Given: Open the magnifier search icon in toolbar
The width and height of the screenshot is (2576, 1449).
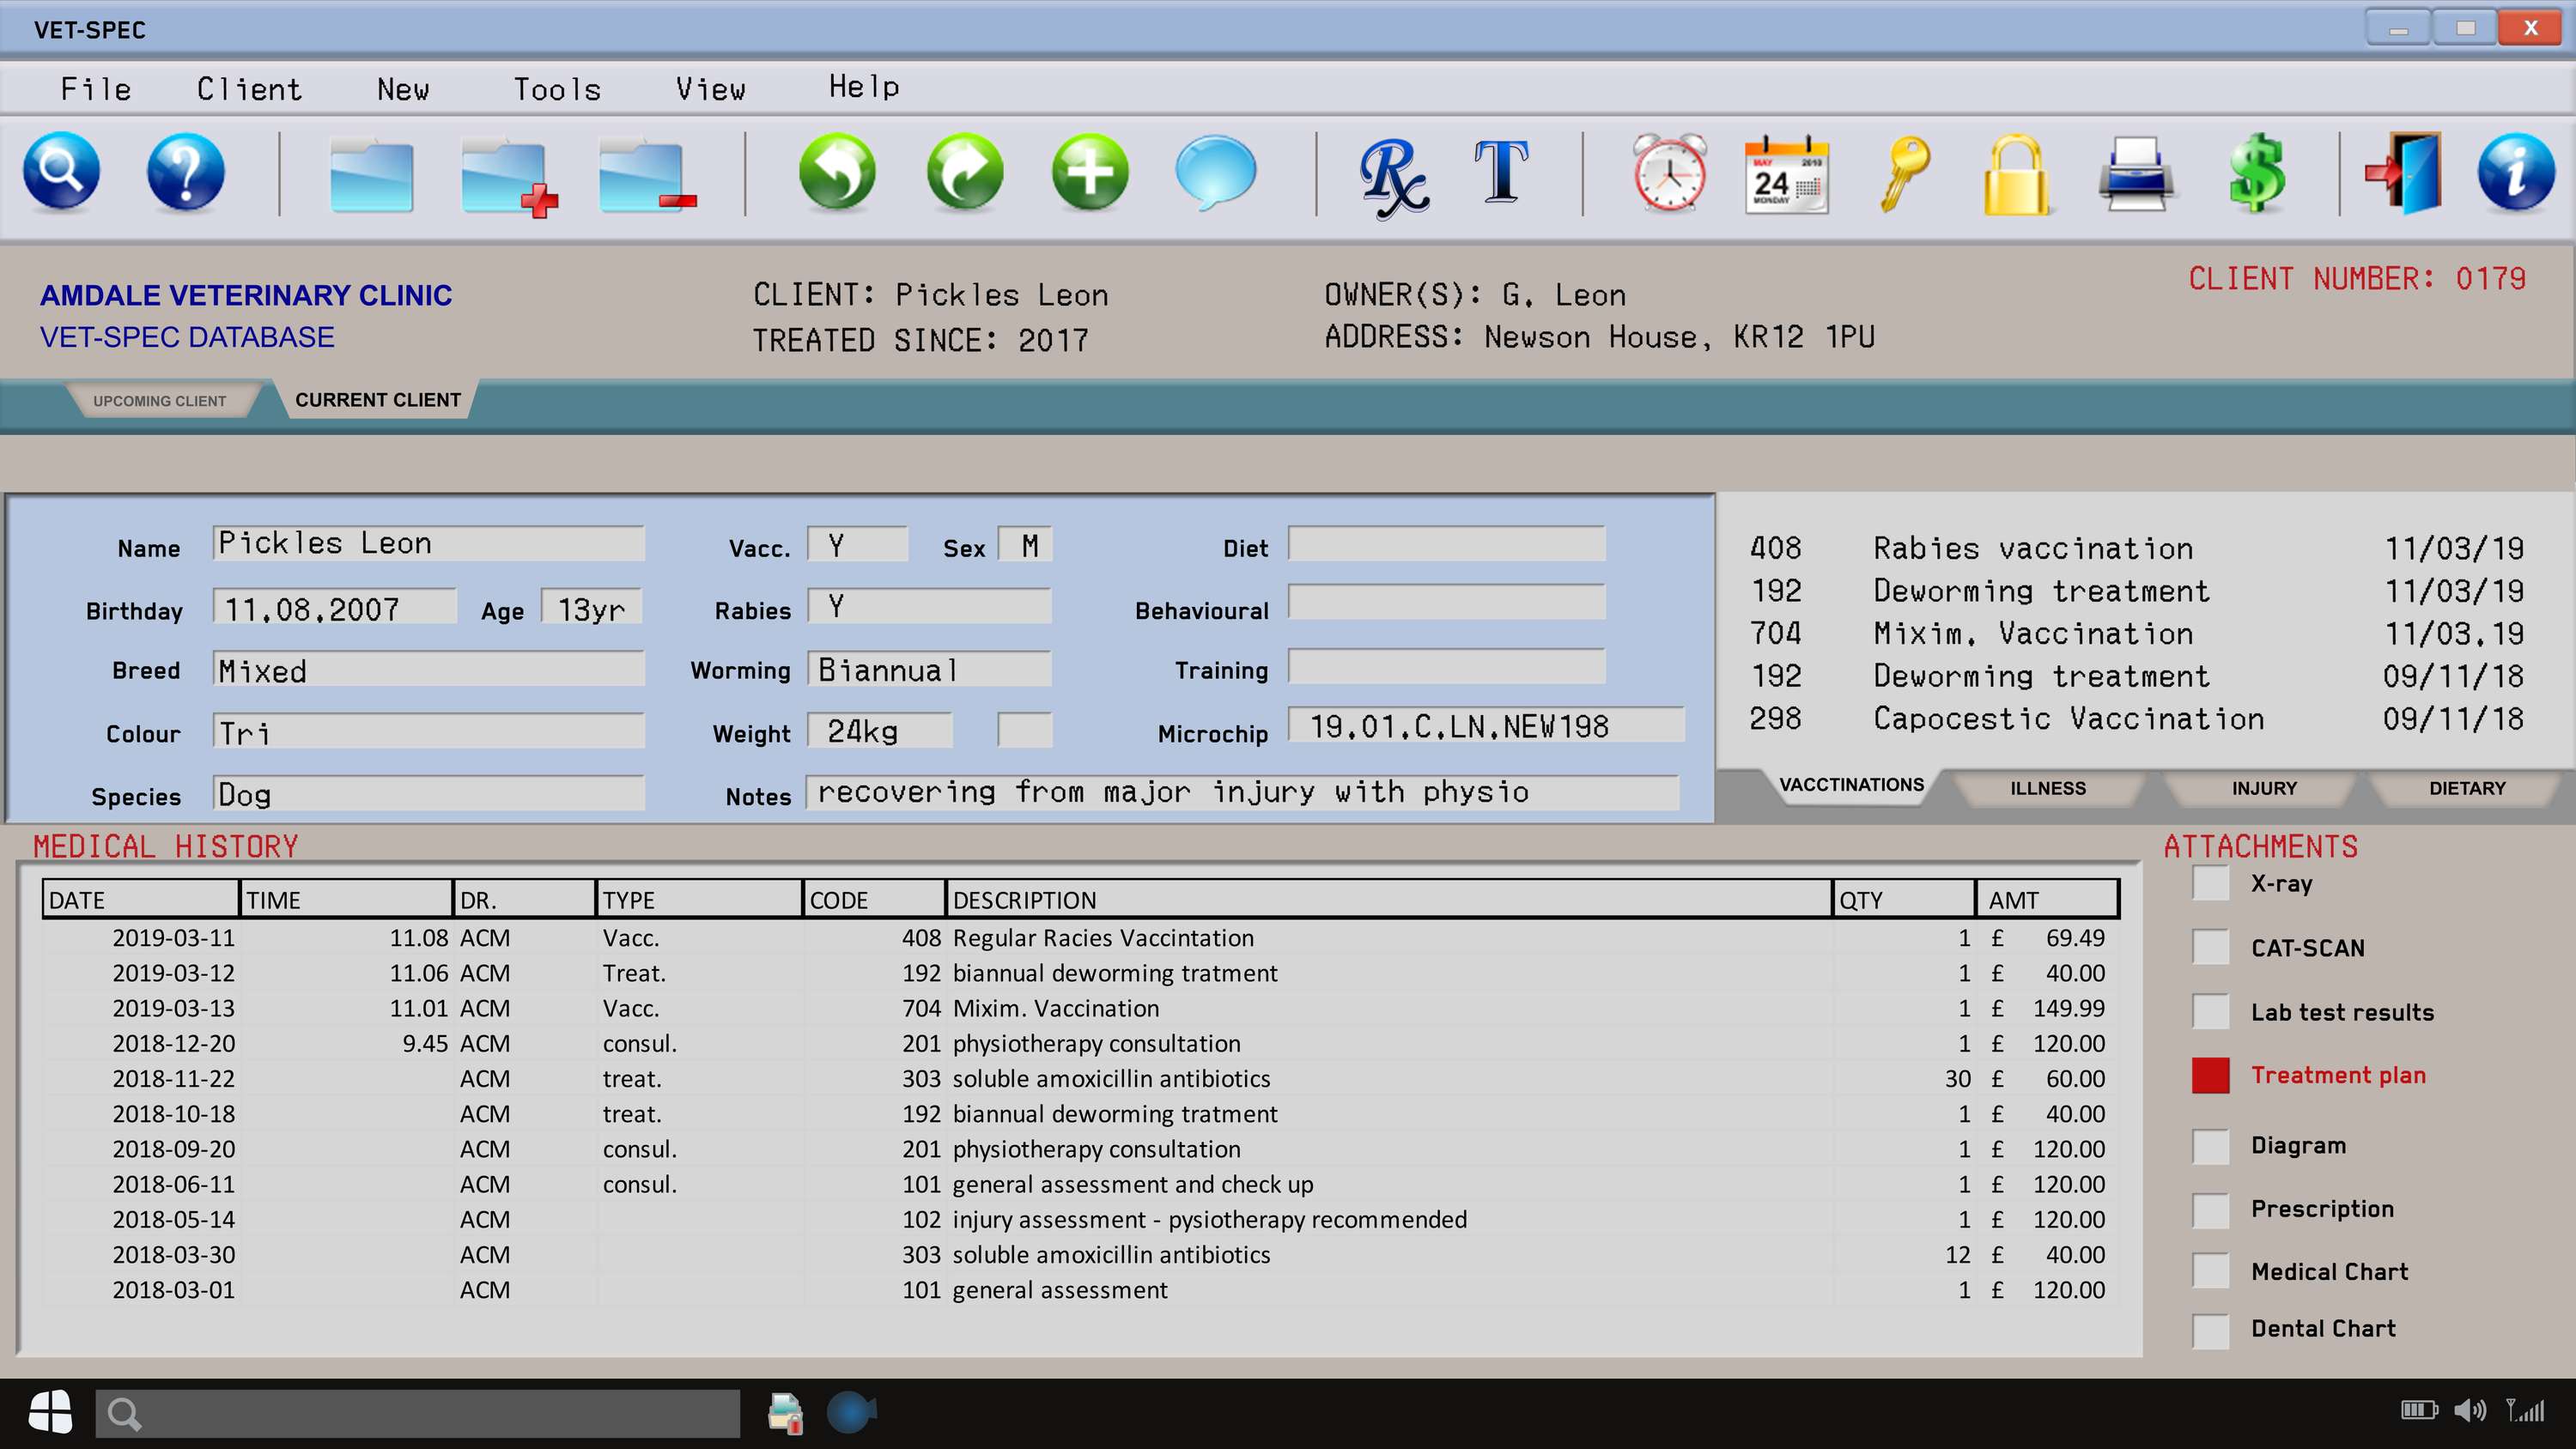Looking at the screenshot, I should 62,172.
